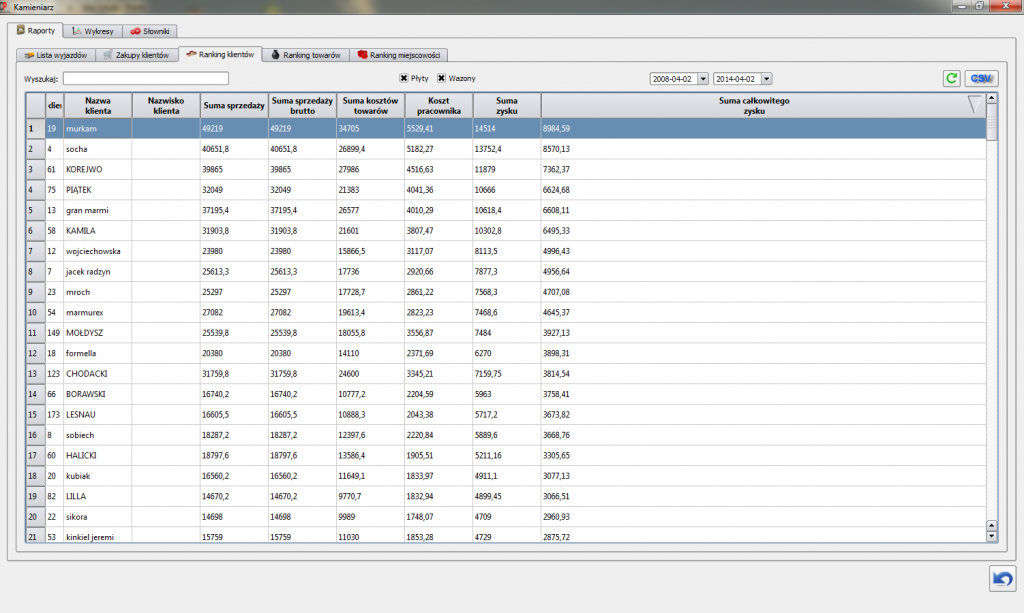Switch to the Słowniki tab
The width and height of the screenshot is (1024, 613).
click(150, 31)
